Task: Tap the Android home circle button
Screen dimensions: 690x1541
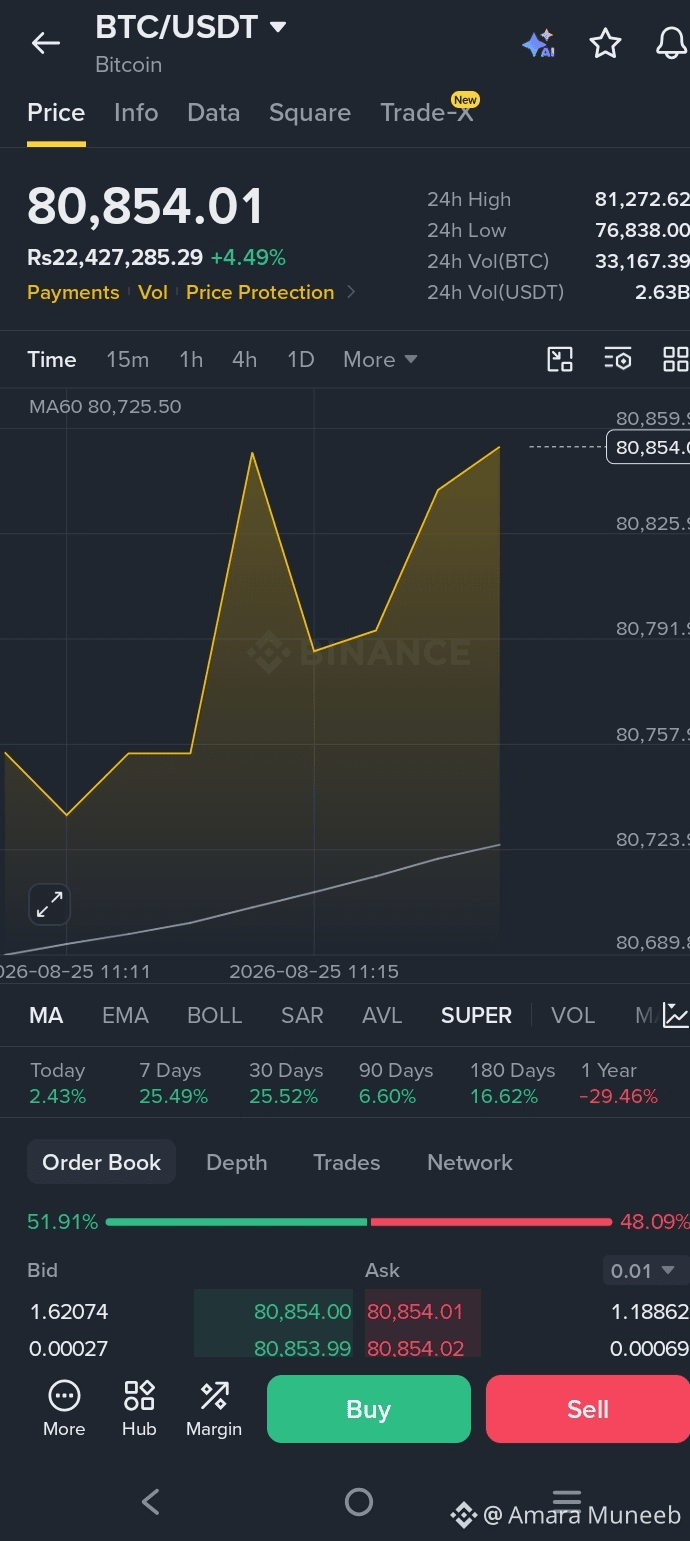Action: point(358,1501)
